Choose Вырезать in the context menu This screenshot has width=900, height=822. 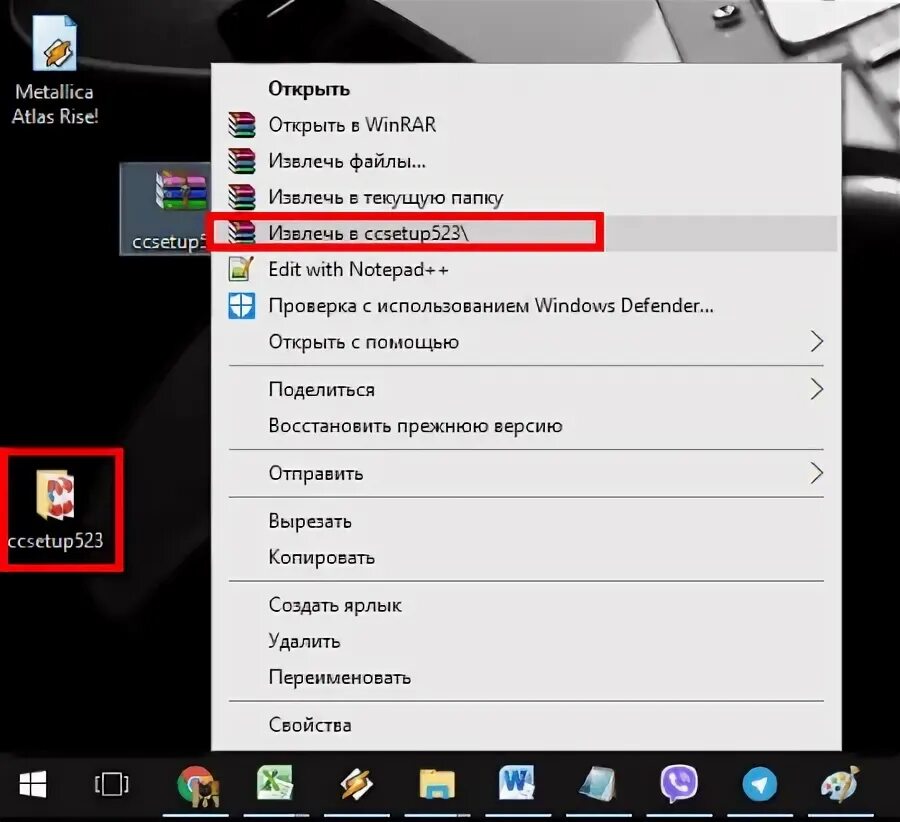[x=526, y=521]
